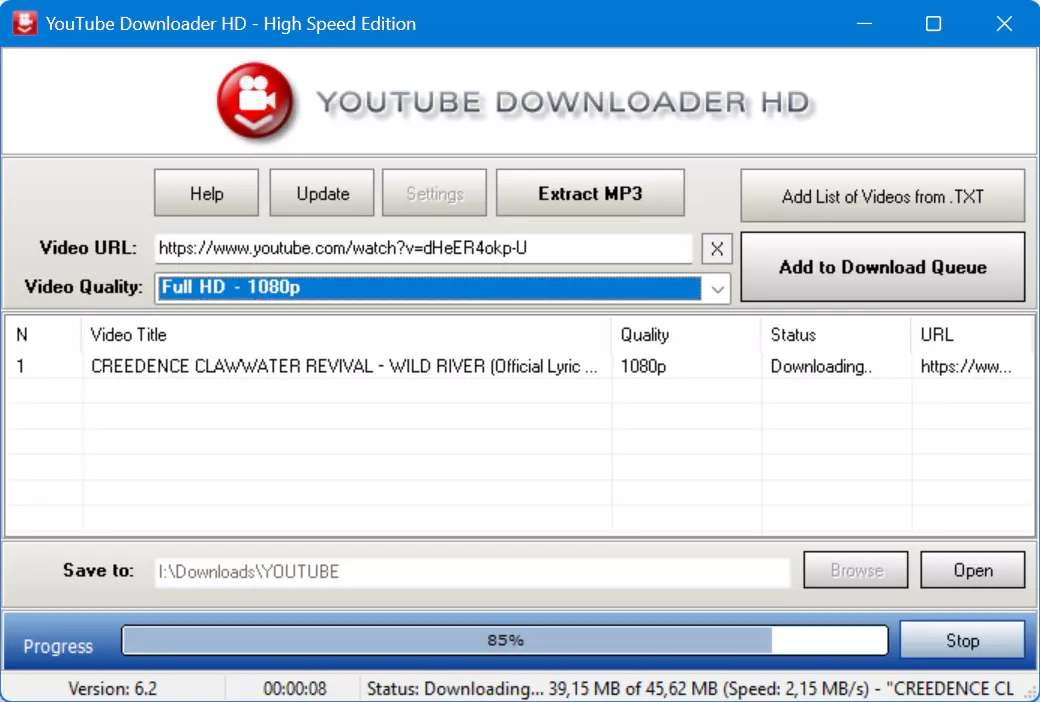Click the Browse button
Image resolution: width=1040 pixels, height=702 pixels.
pos(856,570)
